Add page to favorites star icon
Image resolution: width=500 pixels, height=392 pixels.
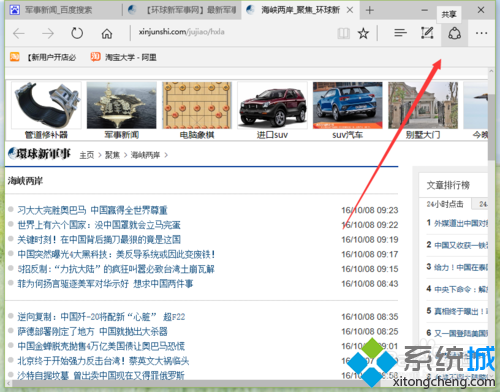tap(363, 33)
